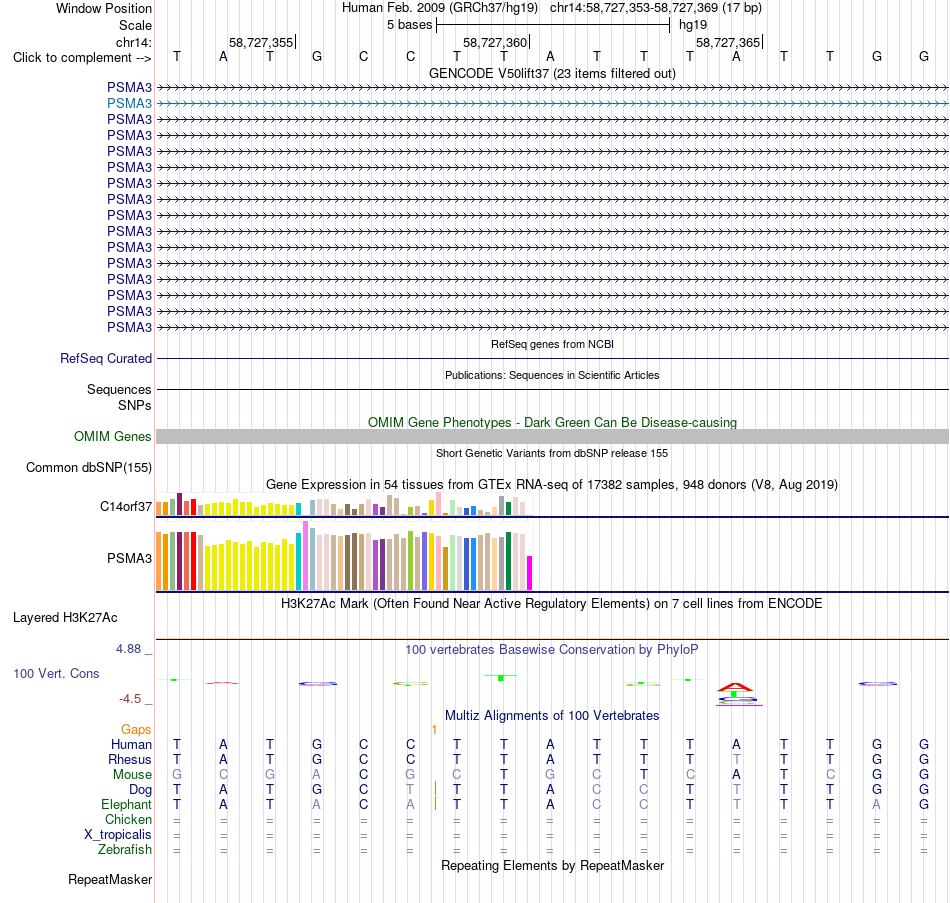Click the C14orf37 expression bar chart
This screenshot has width=950, height=903.
[344, 504]
